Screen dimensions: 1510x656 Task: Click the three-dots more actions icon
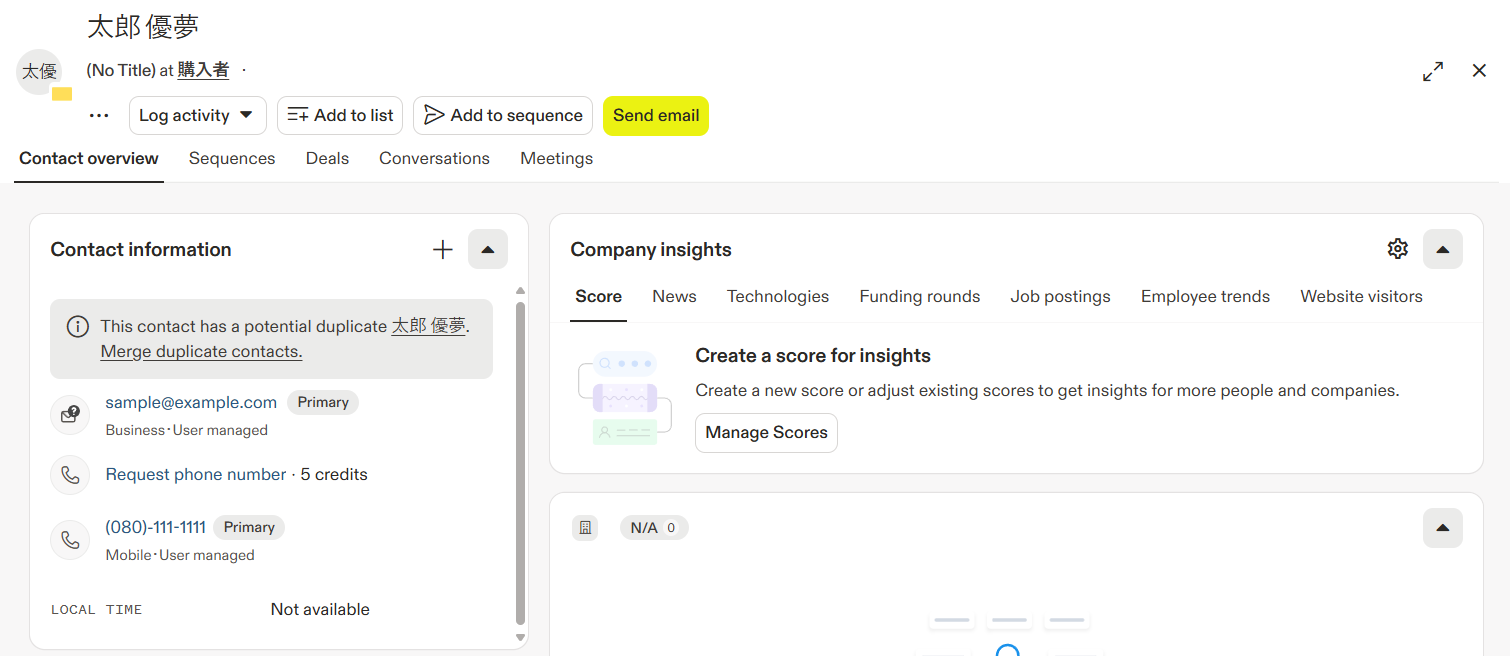click(x=99, y=116)
